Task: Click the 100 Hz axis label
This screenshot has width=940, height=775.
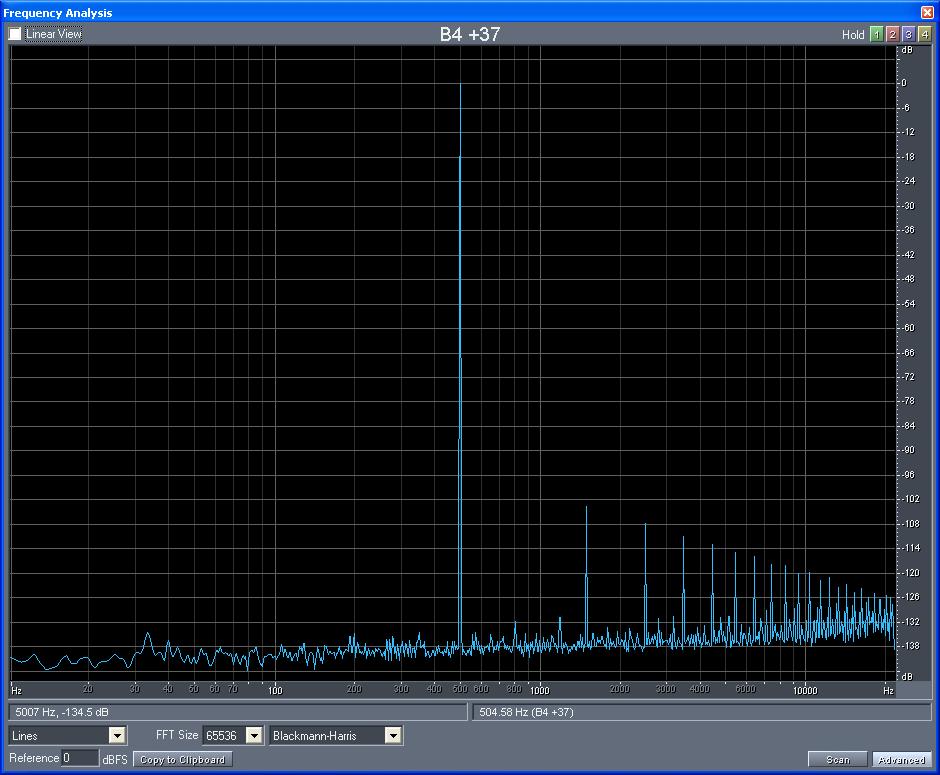Action: 275,690
